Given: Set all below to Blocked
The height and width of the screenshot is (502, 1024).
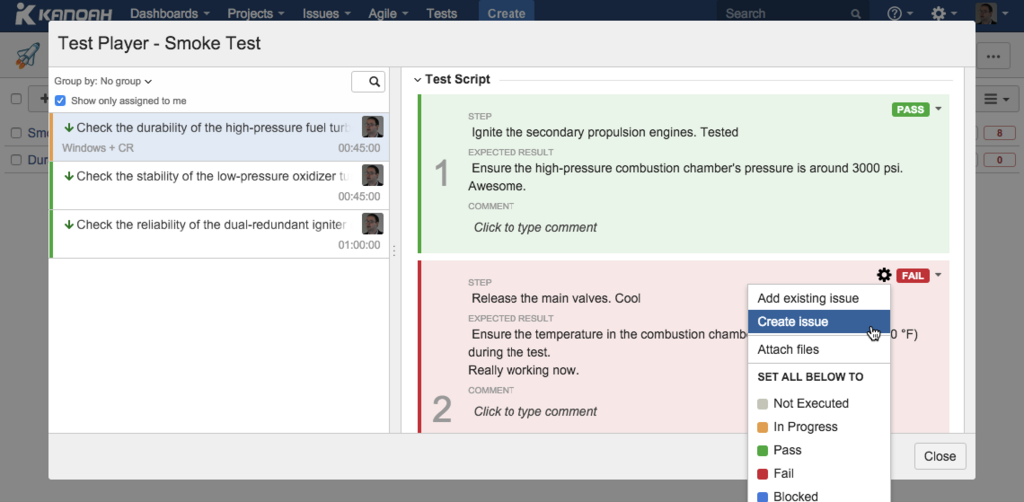Looking at the screenshot, I should tap(818, 495).
